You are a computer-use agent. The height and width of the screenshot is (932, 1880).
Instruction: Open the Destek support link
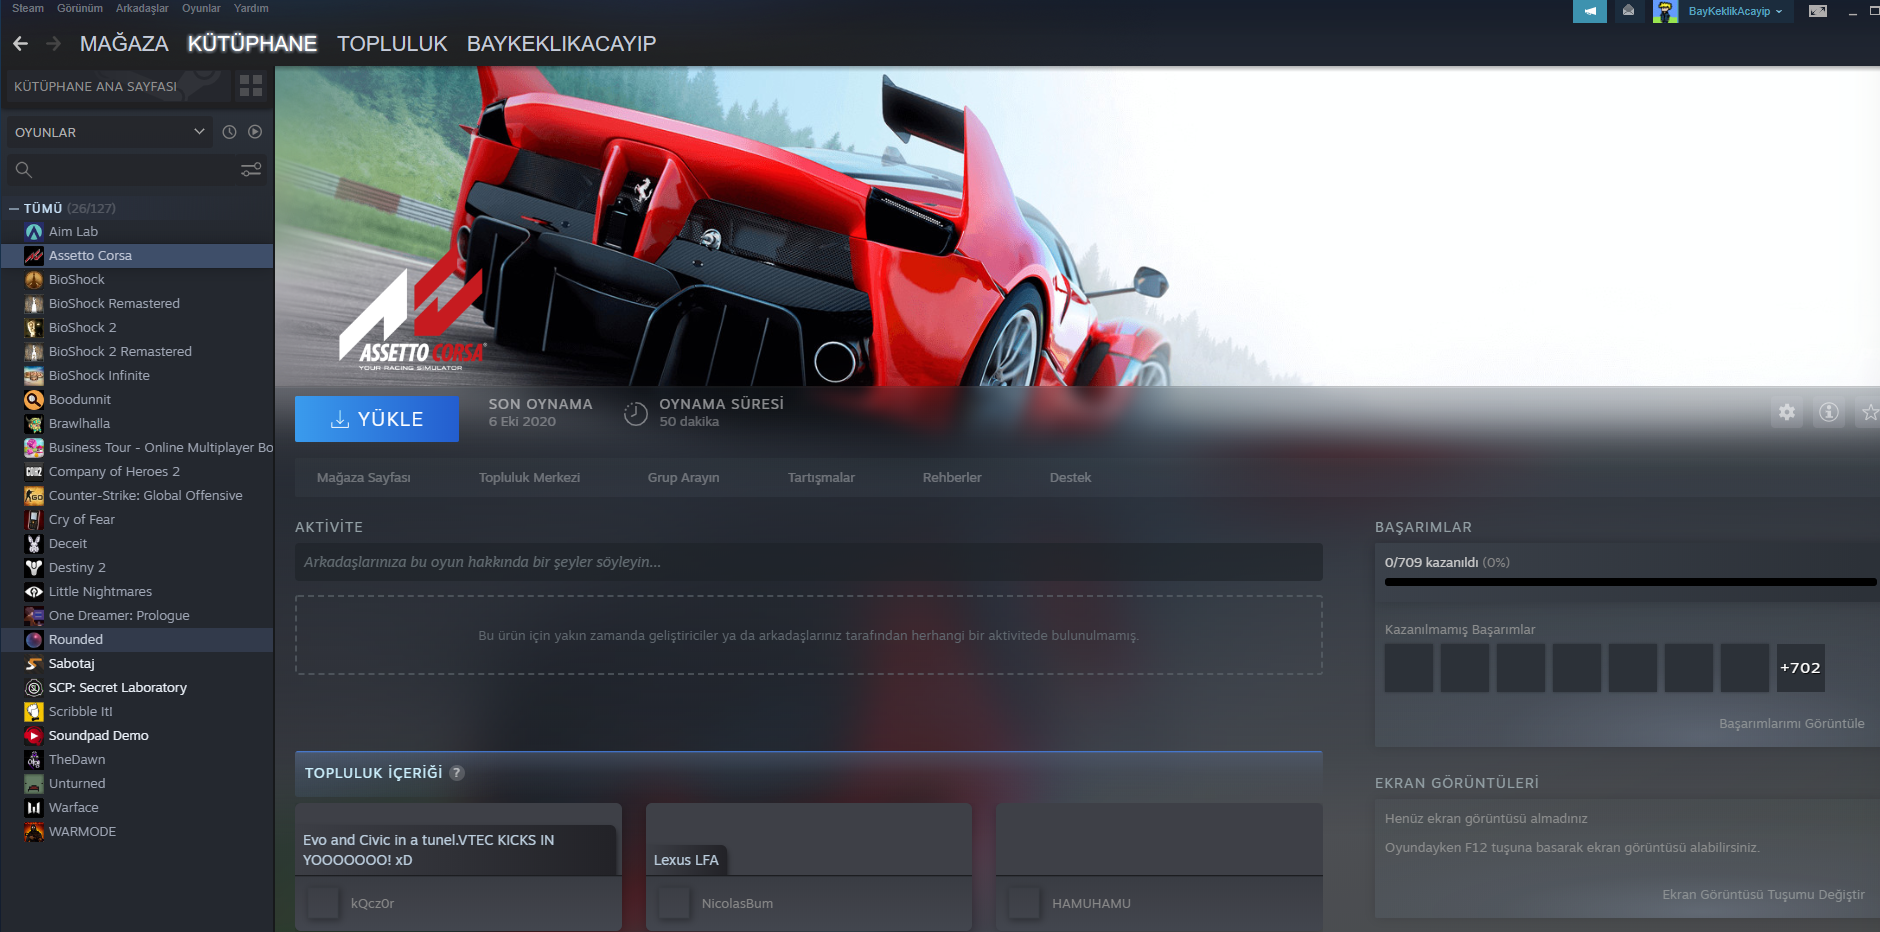click(1070, 478)
